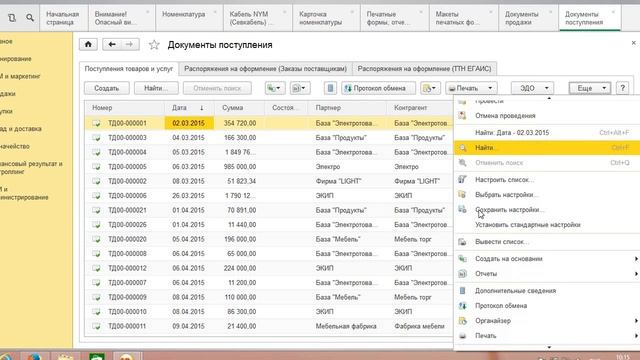The width and height of the screenshot is (640, 360).
Task: Open the sections menu icon at top left
Action: [12, 18]
